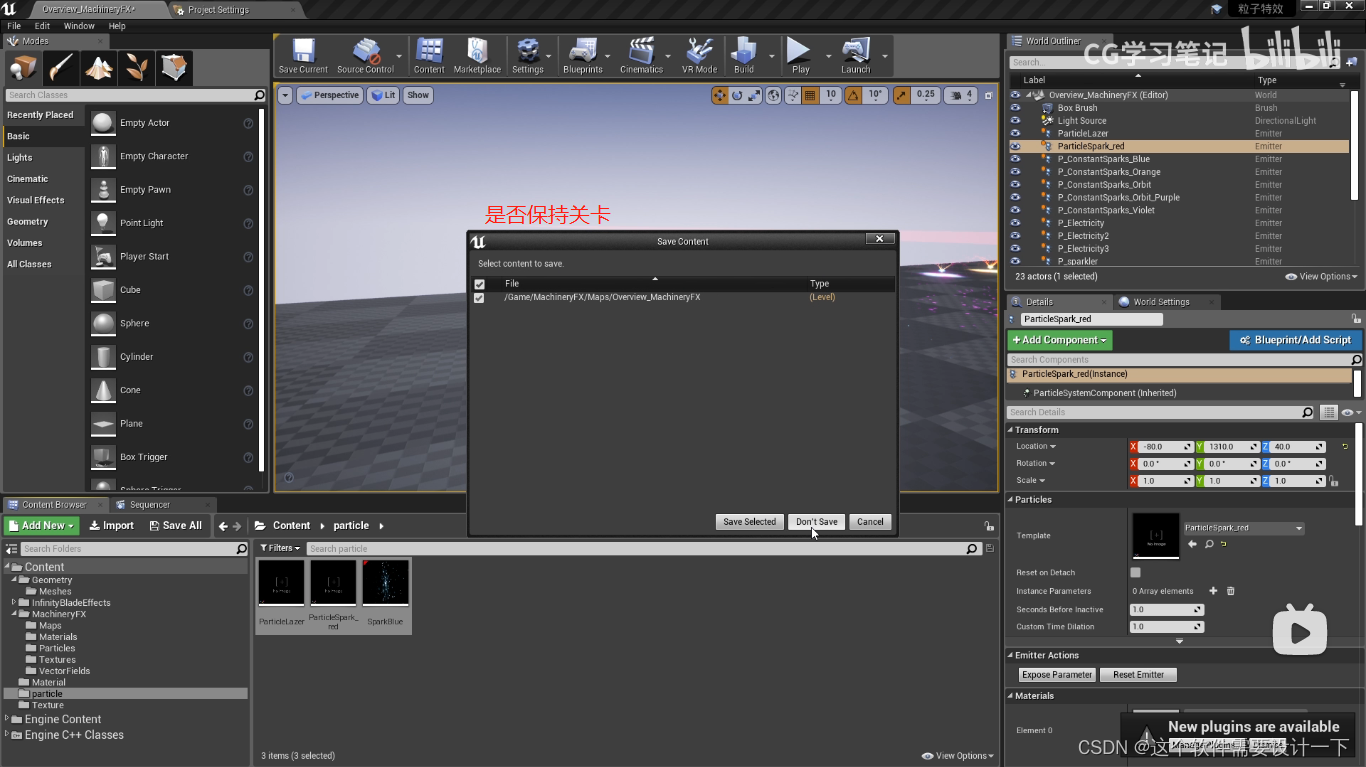Open the Perspective viewport dropdown

click(x=330, y=95)
